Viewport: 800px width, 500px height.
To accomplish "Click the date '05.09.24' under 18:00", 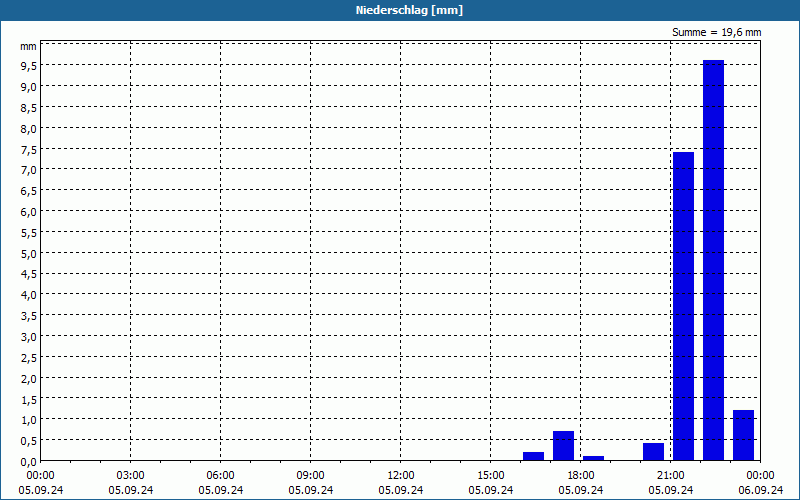I will (x=581, y=490).
